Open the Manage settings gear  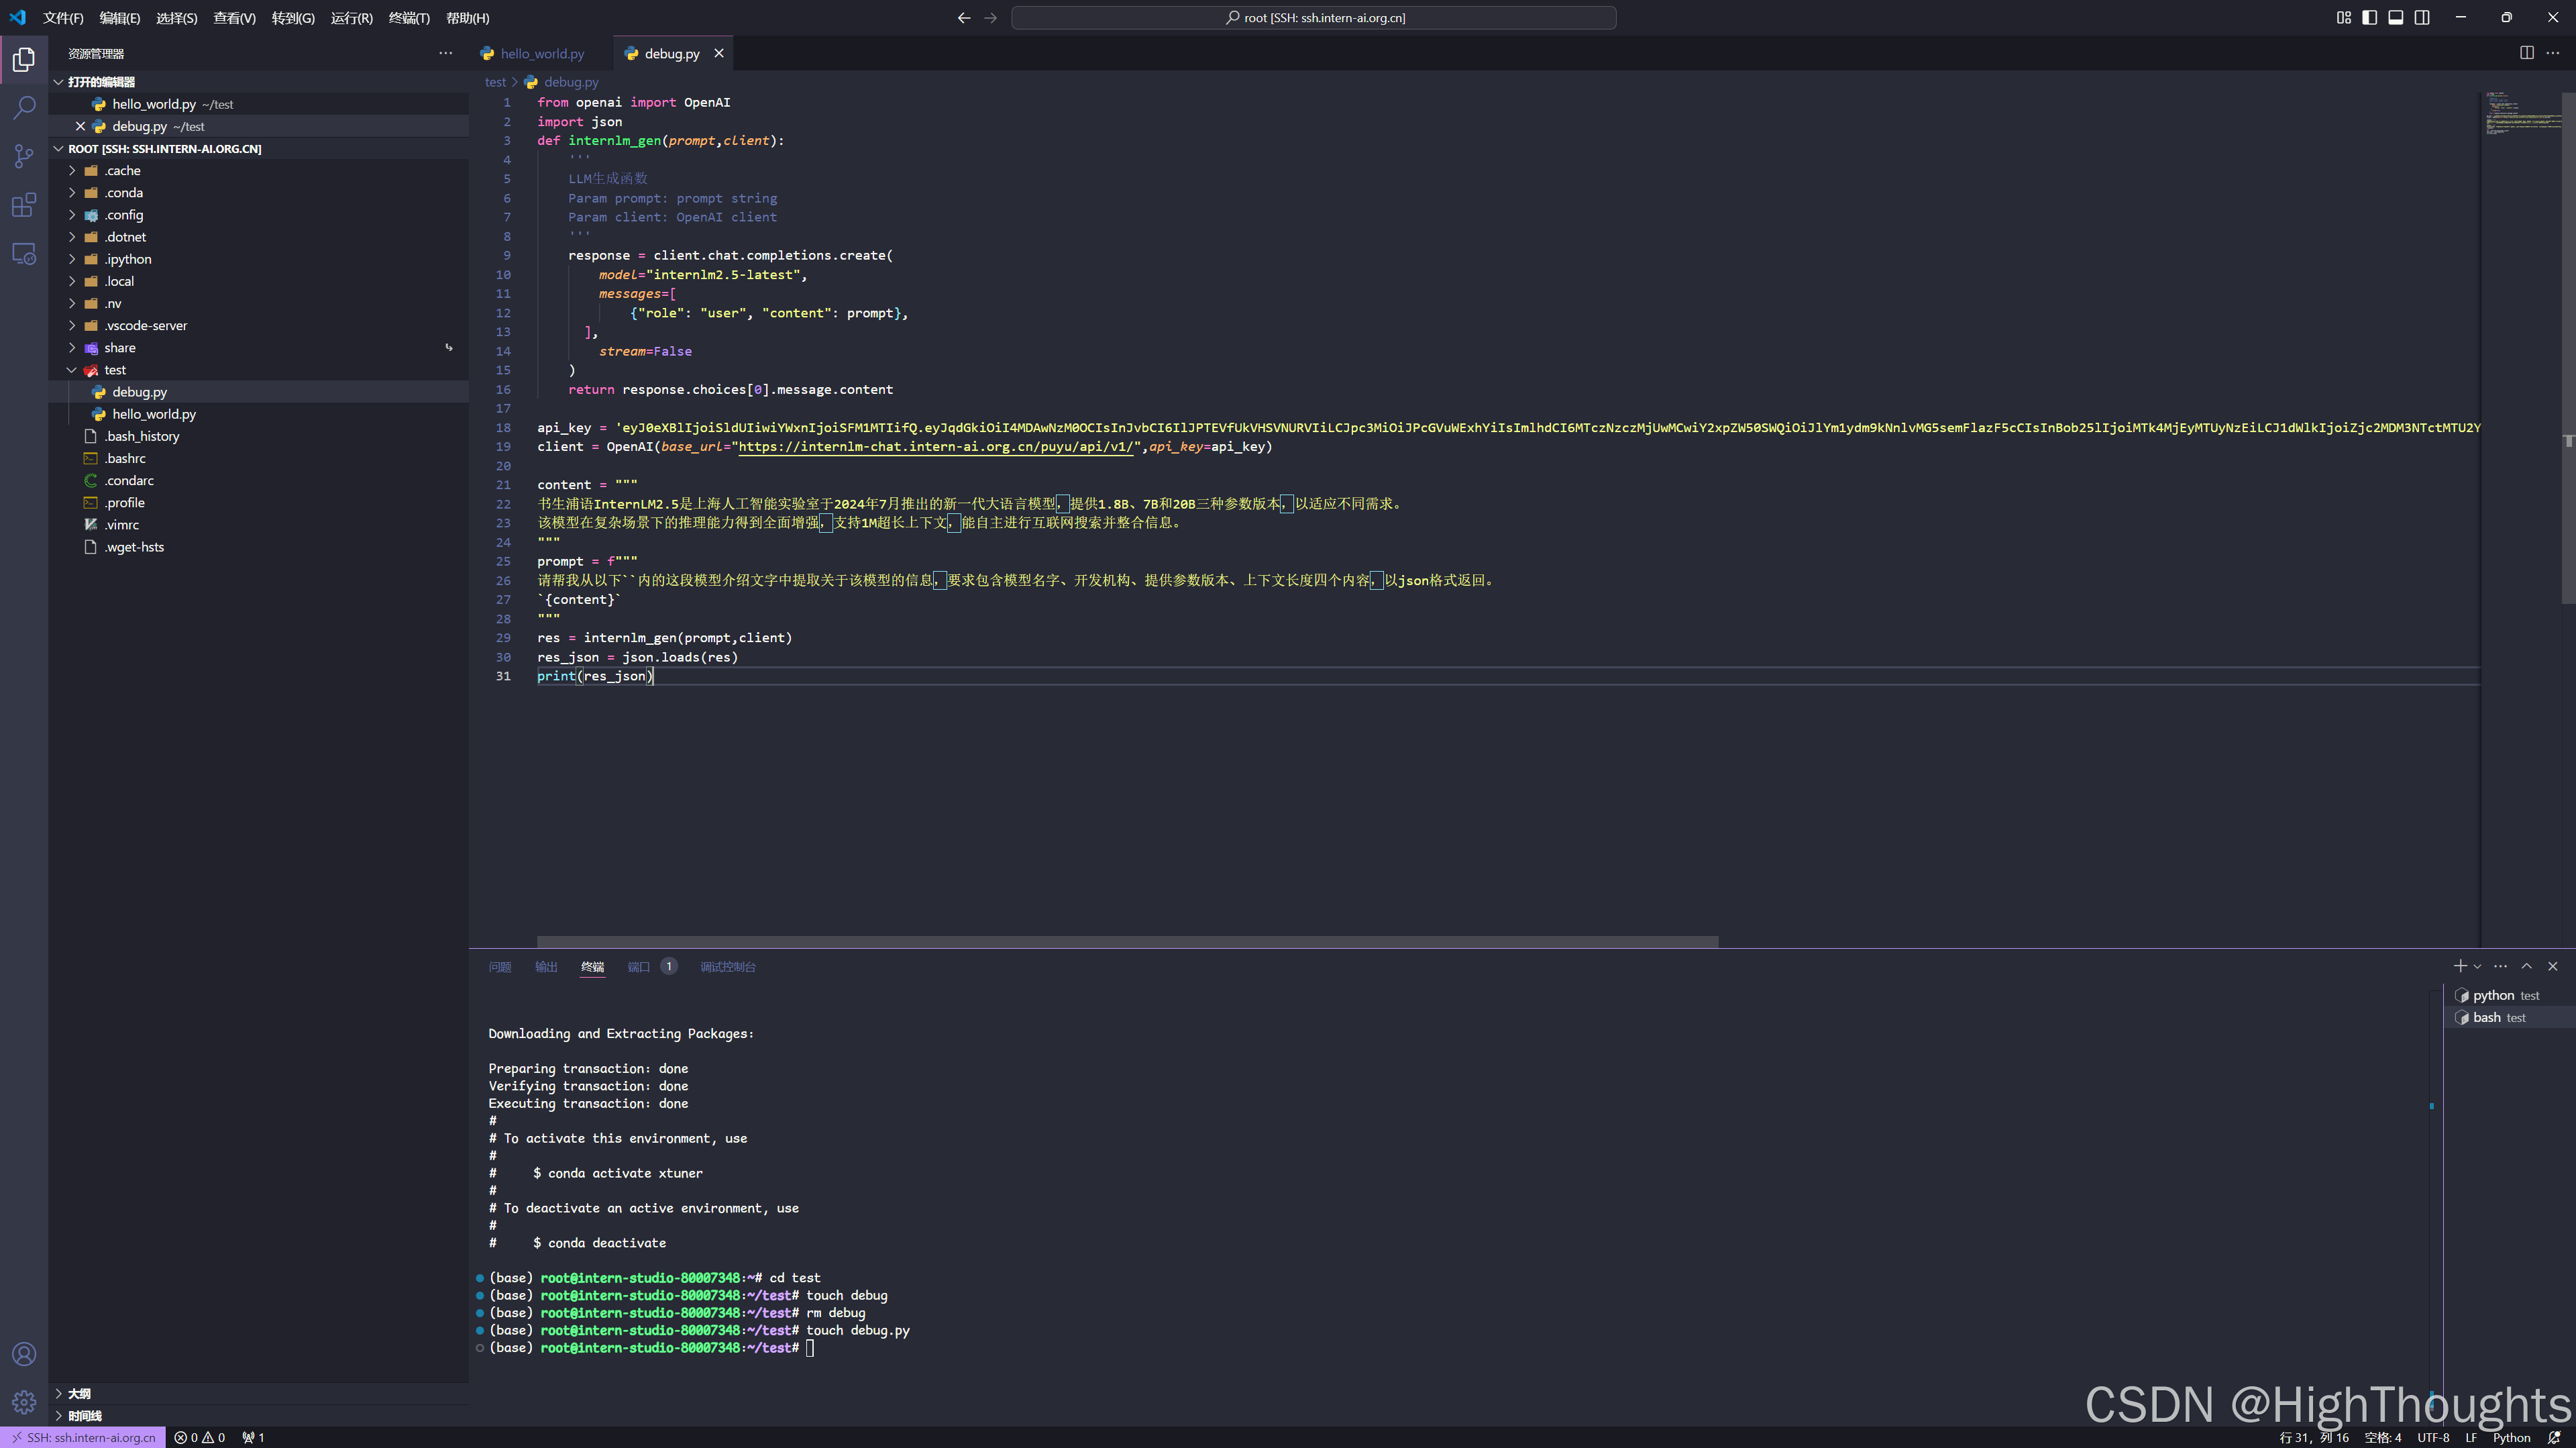24,1402
